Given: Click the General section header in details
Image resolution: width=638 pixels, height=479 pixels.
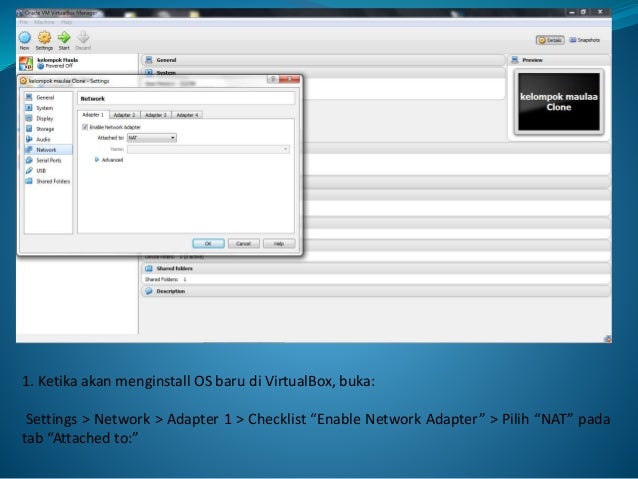Looking at the screenshot, I should [323, 60].
